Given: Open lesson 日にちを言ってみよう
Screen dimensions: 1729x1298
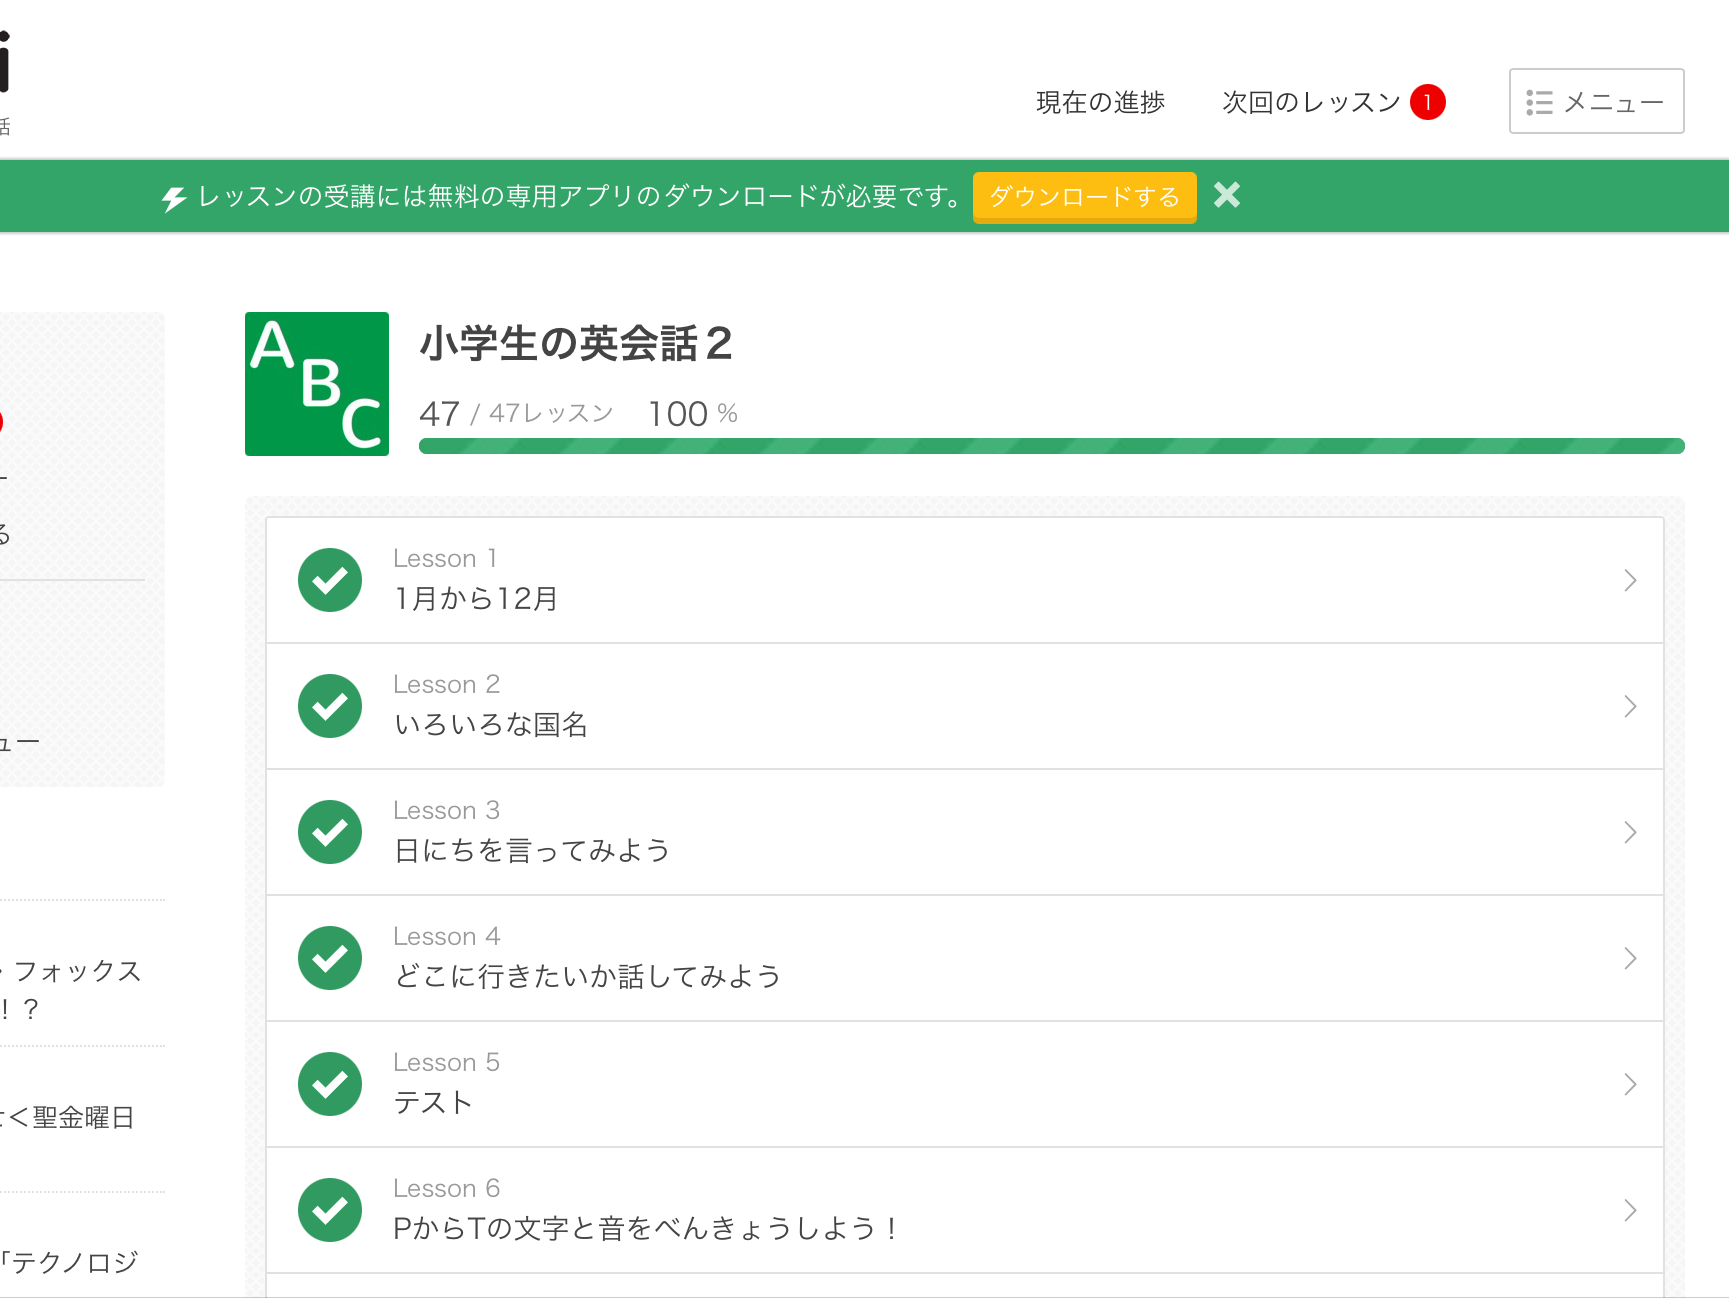Looking at the screenshot, I should [x=531, y=850].
